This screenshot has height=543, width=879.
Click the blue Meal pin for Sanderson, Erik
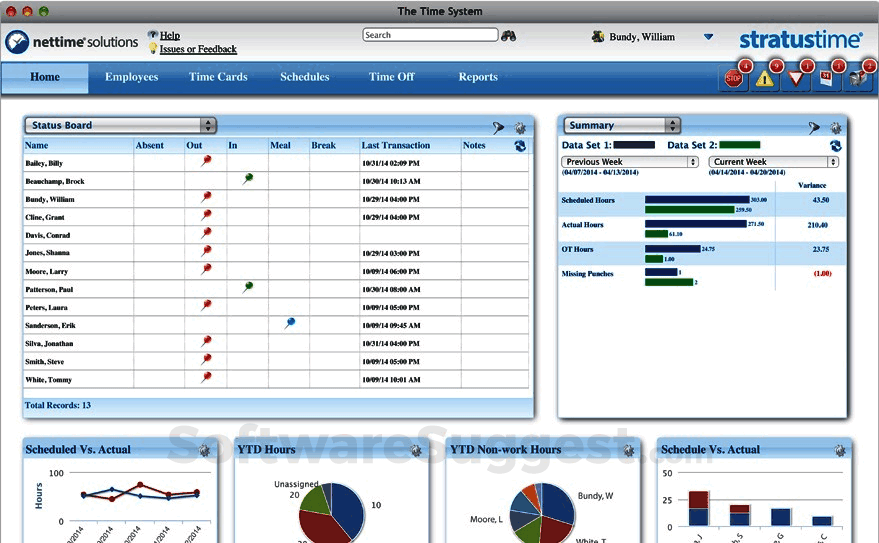pos(289,323)
